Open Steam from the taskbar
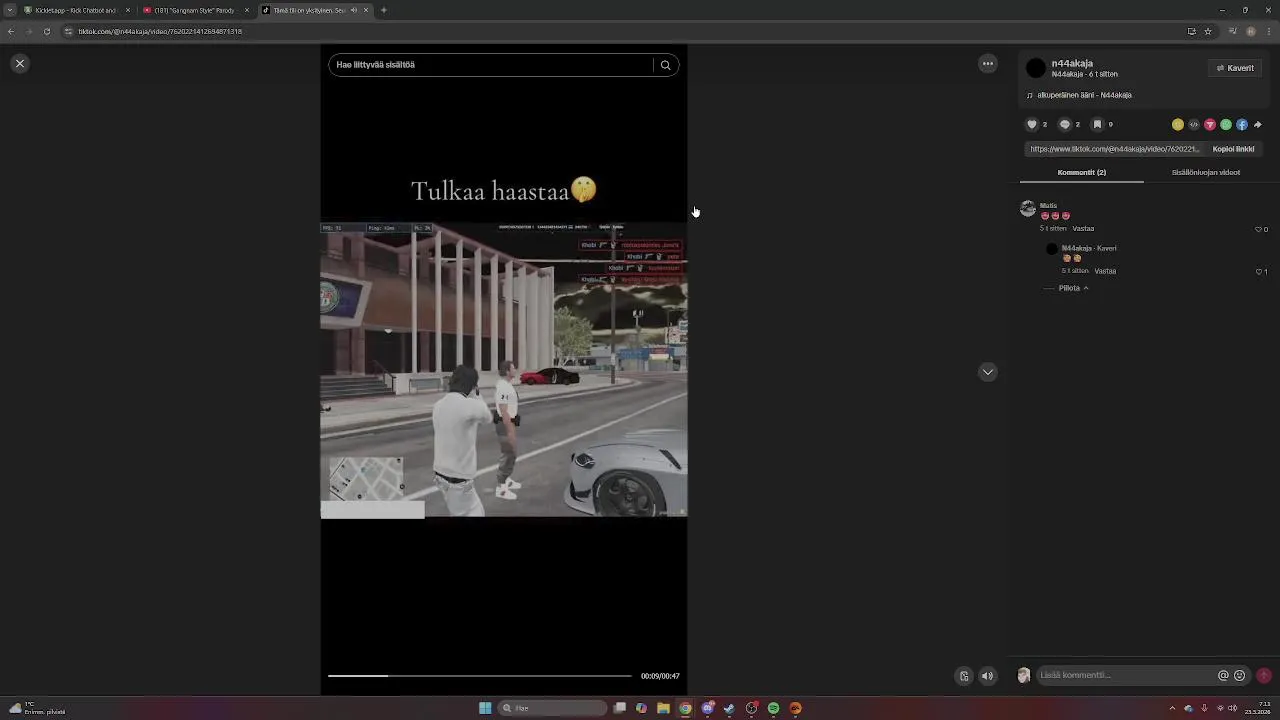The width and height of the screenshot is (1280, 720). pos(729,708)
